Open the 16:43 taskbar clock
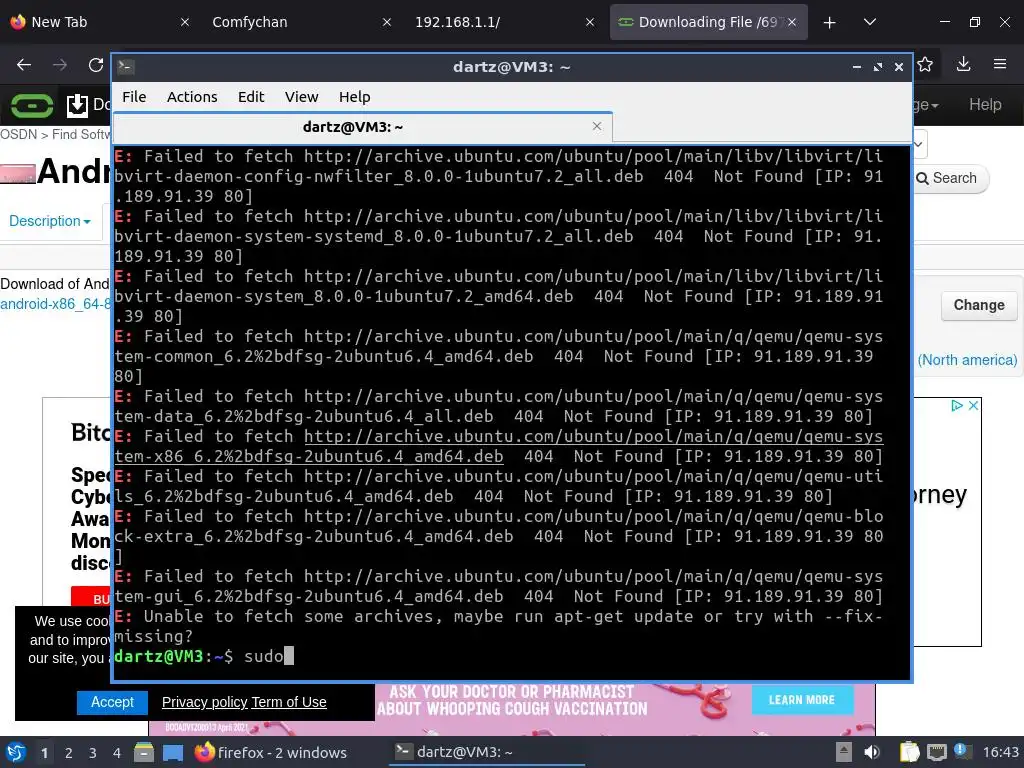Screen dimensions: 1024x768 (1000, 752)
